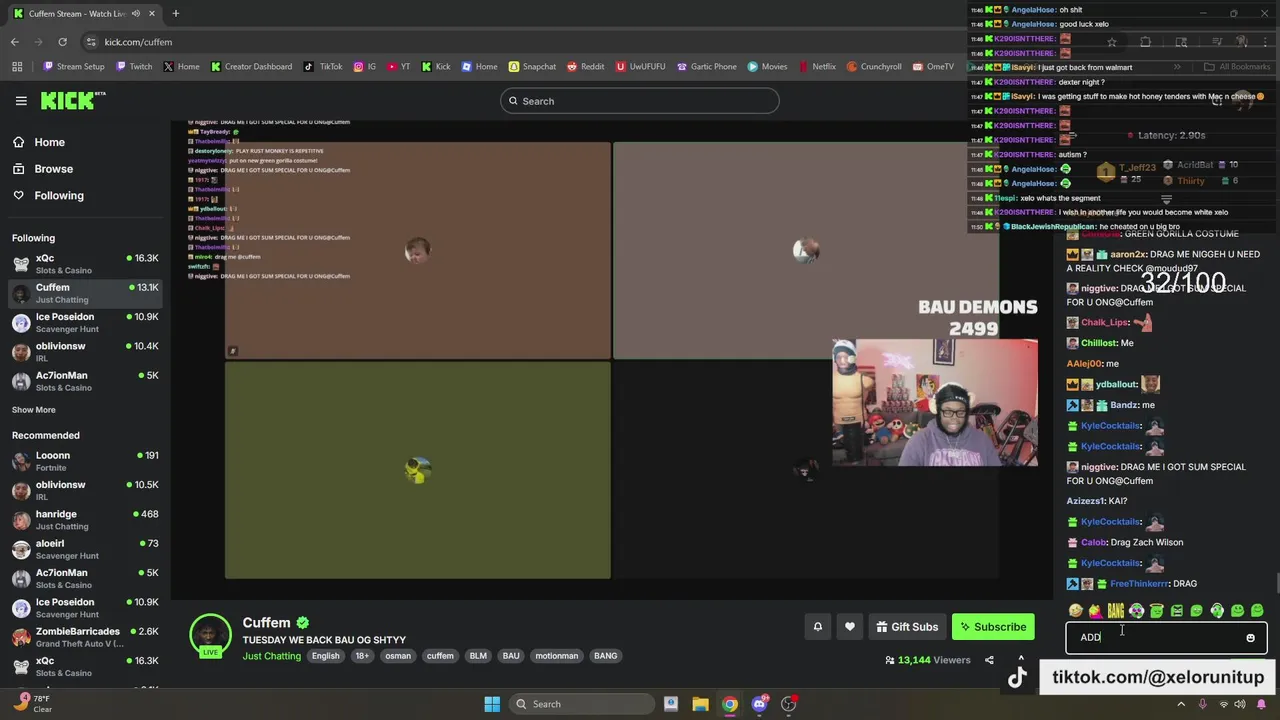Open the weather widget showing 78°F
This screenshot has width=1280, height=720.
pyautogui.click(x=32, y=703)
